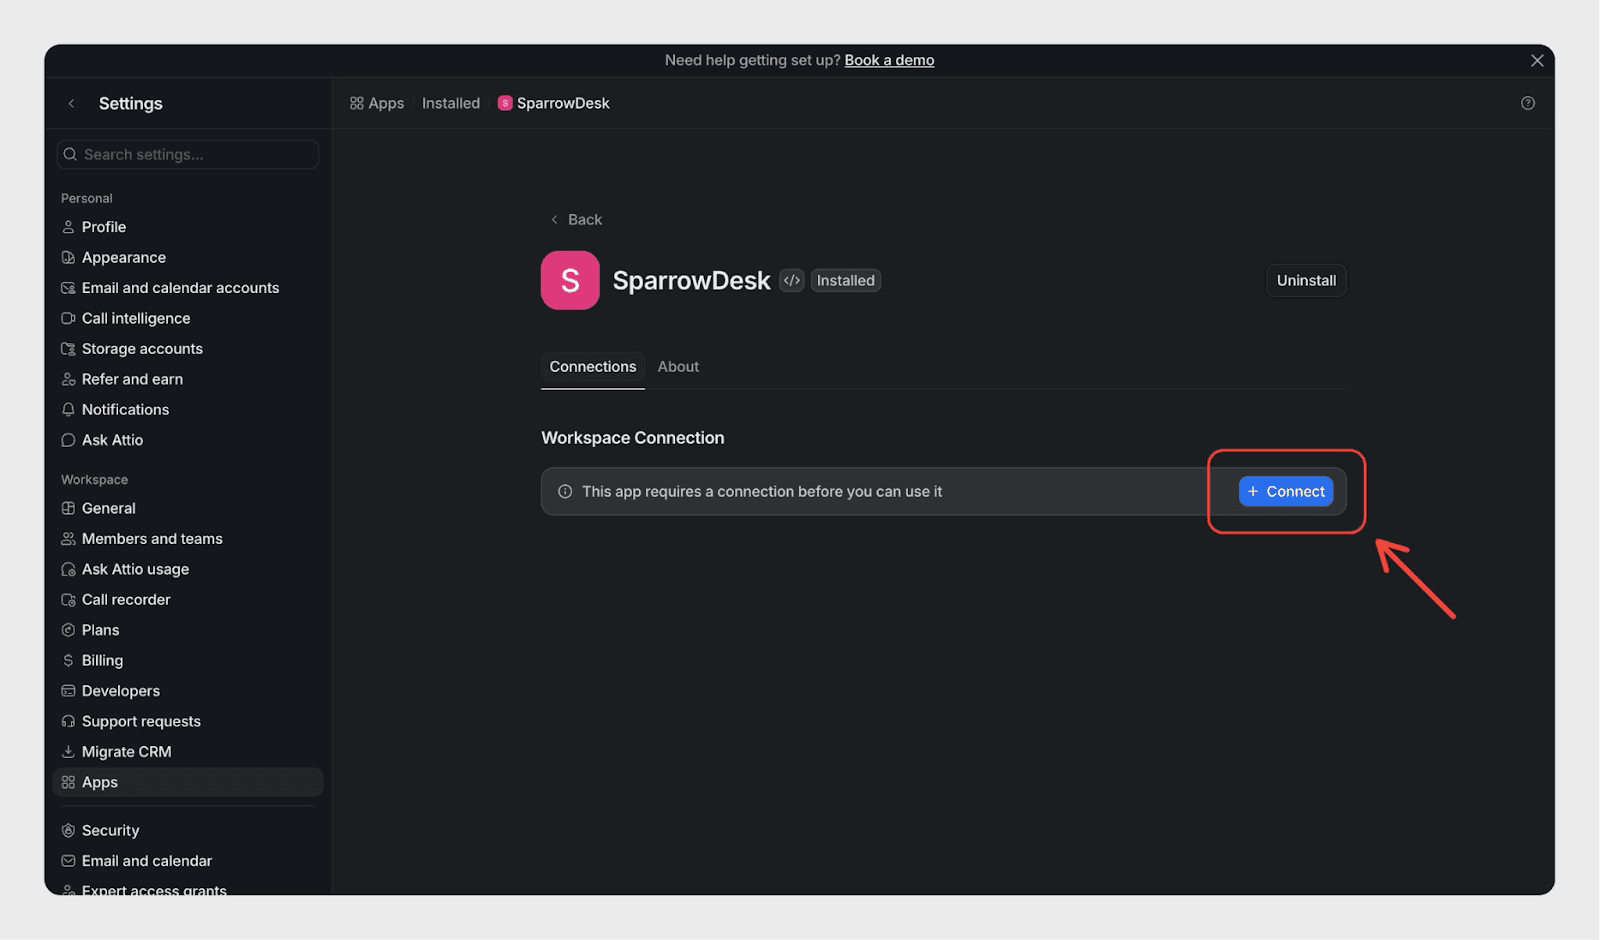Open Profile settings via its person icon

click(68, 227)
